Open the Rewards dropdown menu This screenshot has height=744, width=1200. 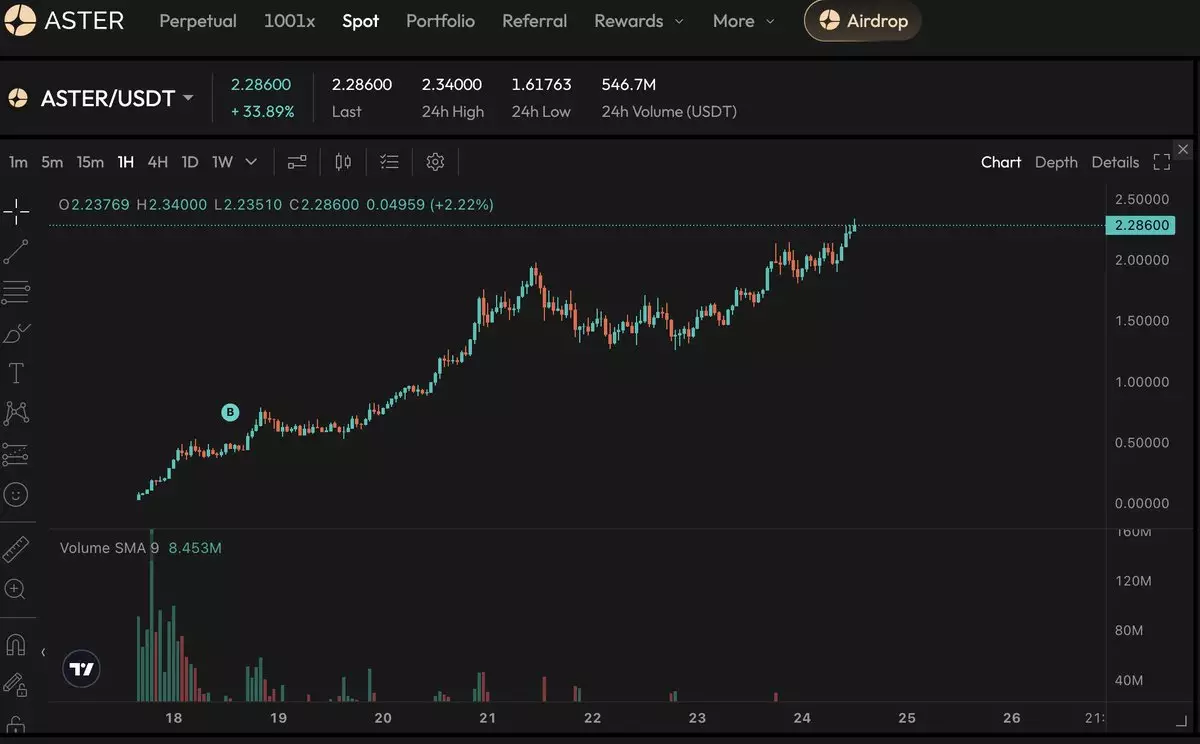point(639,21)
